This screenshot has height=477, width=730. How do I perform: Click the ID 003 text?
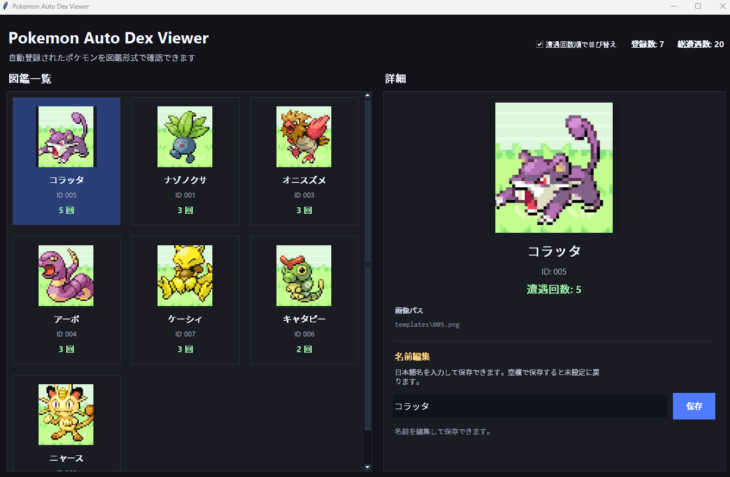click(304, 195)
